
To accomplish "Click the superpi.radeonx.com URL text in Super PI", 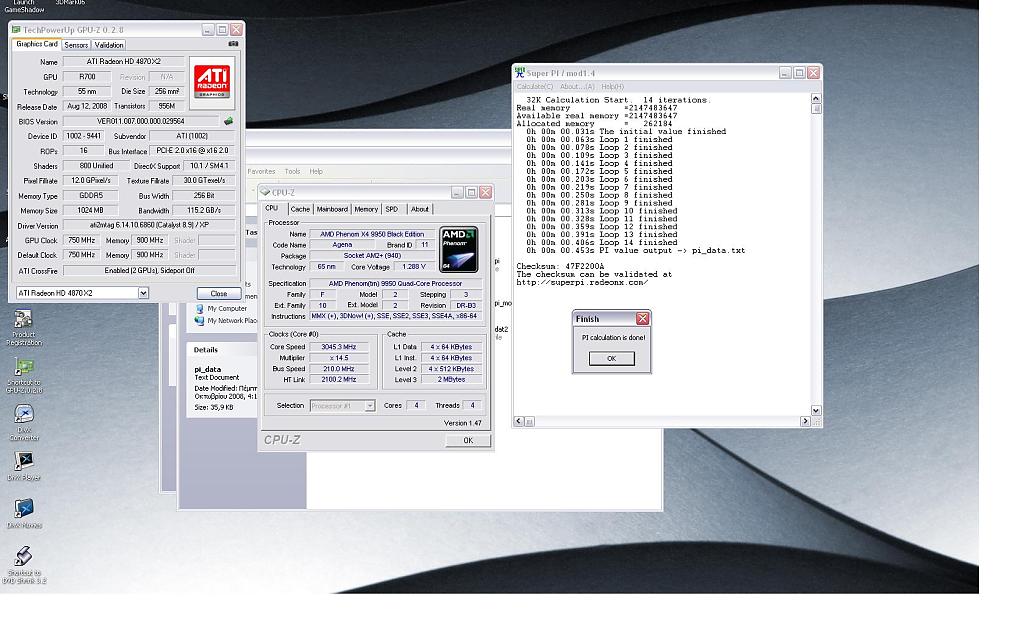I will click(x=583, y=283).
